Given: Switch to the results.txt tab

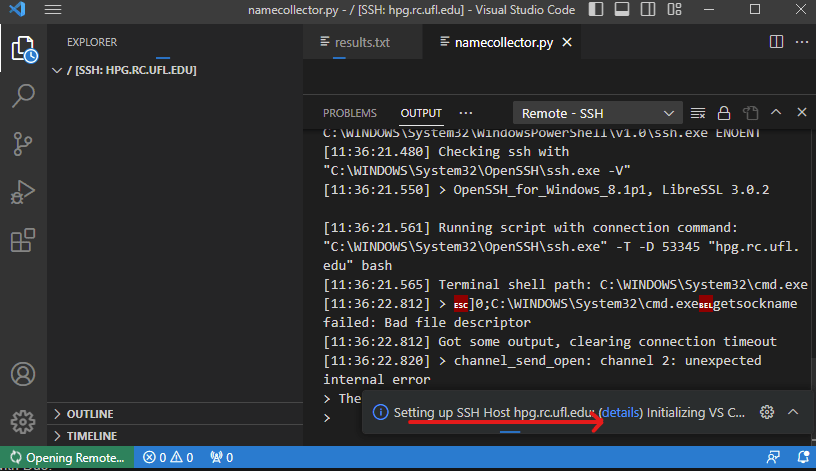Looking at the screenshot, I should (362, 42).
